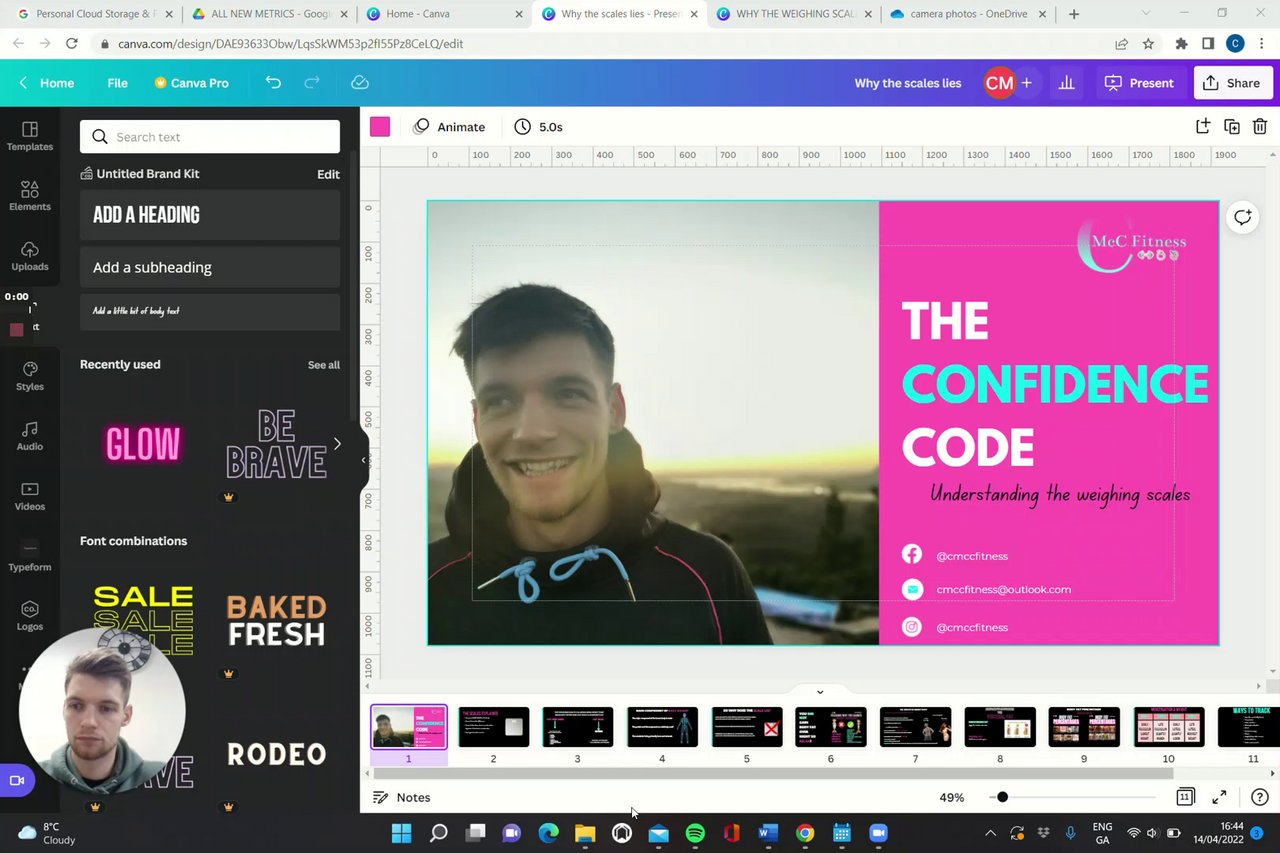The width and height of the screenshot is (1280, 853).
Task: Switch to Personal Cloud Storage tab
Action: click(x=95, y=14)
